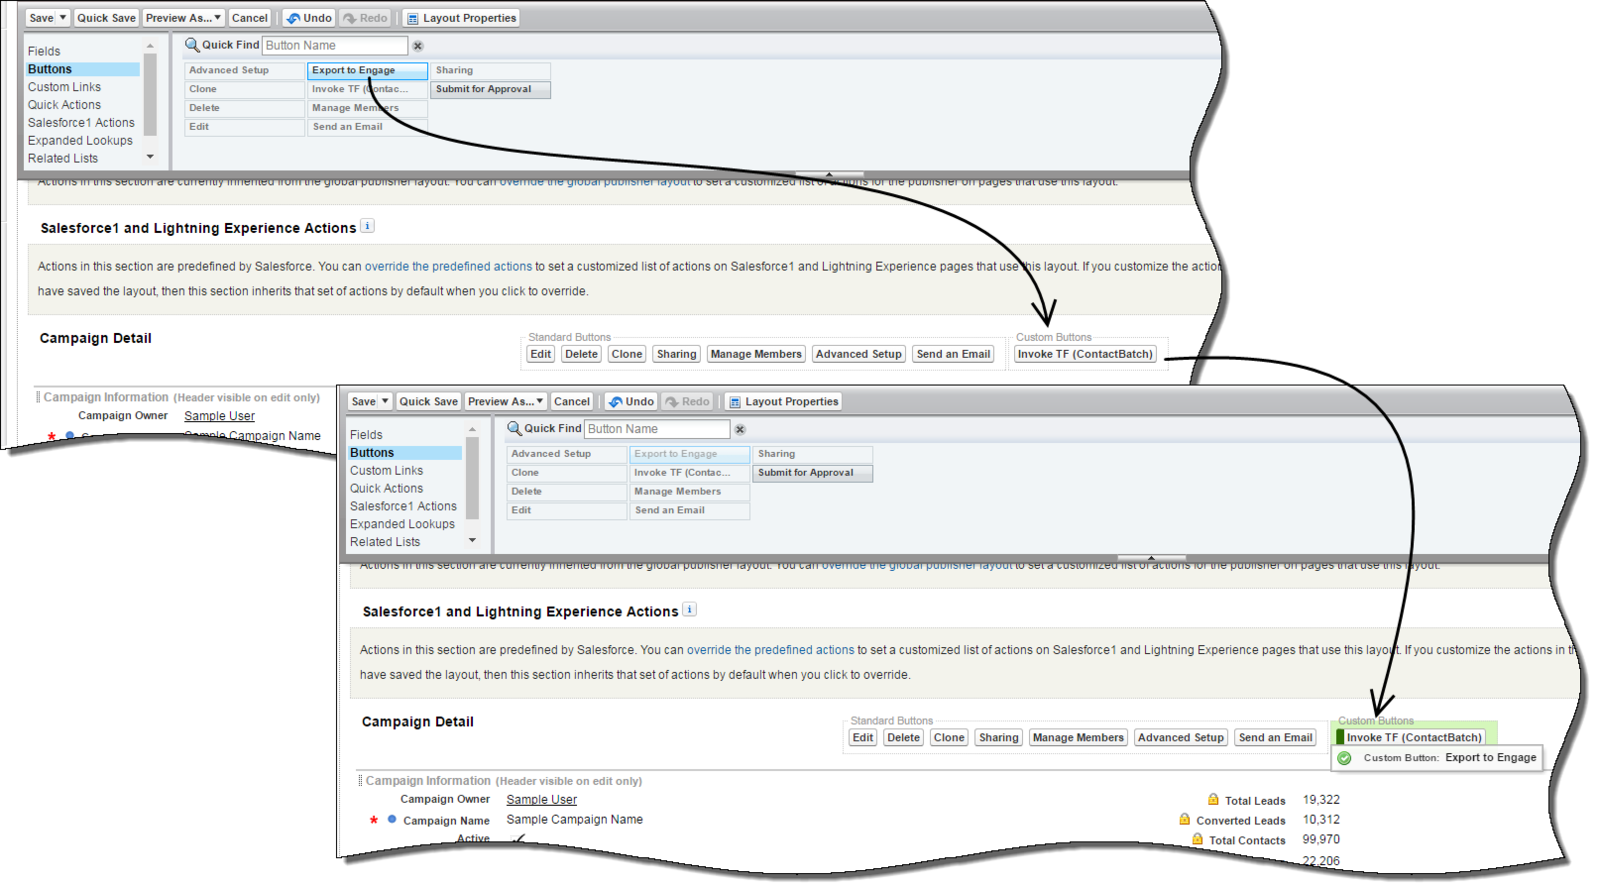Click the lower Quick Find Button Name field
1600x887 pixels.
tap(657, 429)
